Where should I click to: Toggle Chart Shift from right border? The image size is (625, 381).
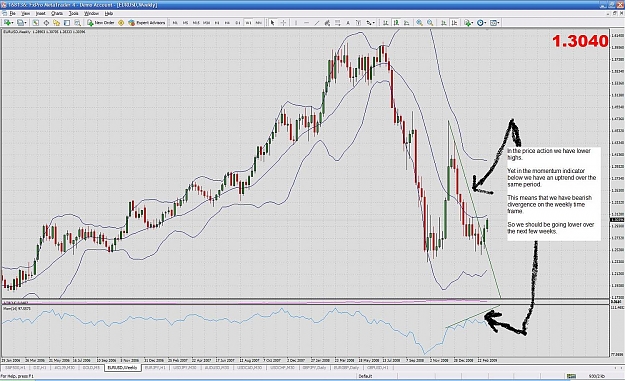click(x=454, y=23)
